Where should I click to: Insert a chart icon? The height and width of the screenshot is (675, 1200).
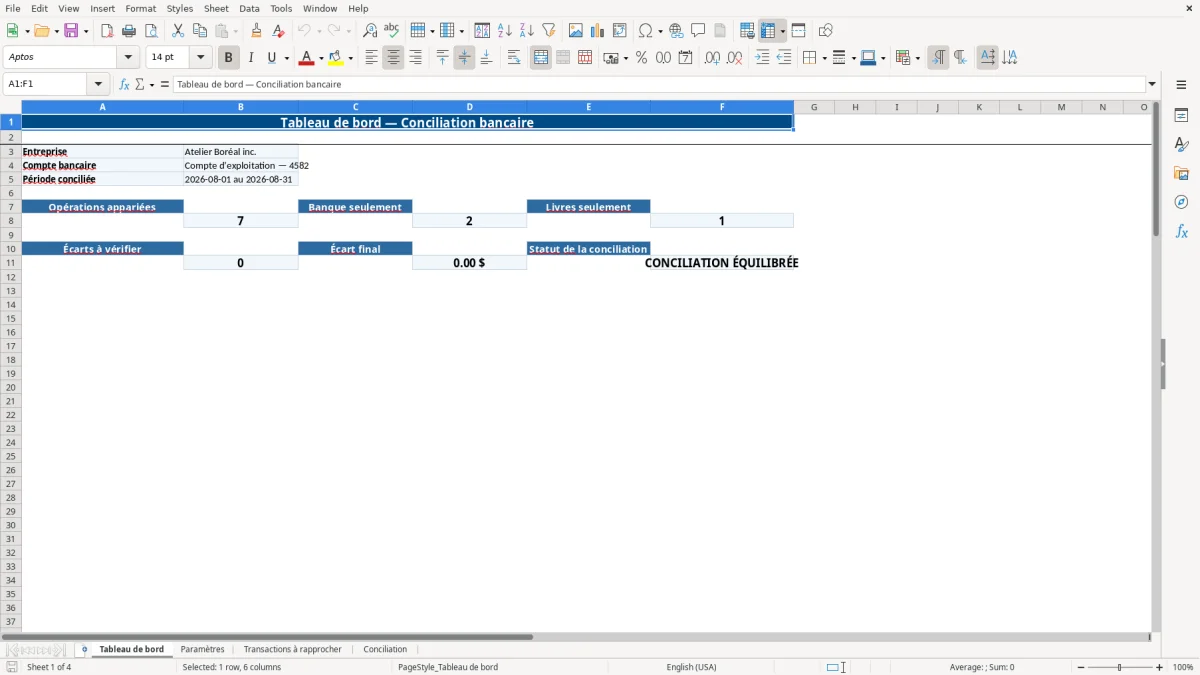click(598, 31)
